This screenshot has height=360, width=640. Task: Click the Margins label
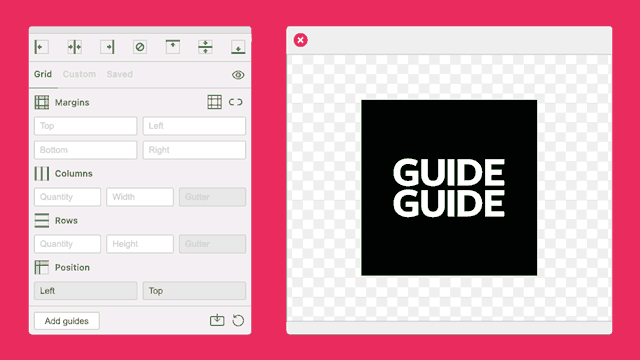(72, 102)
